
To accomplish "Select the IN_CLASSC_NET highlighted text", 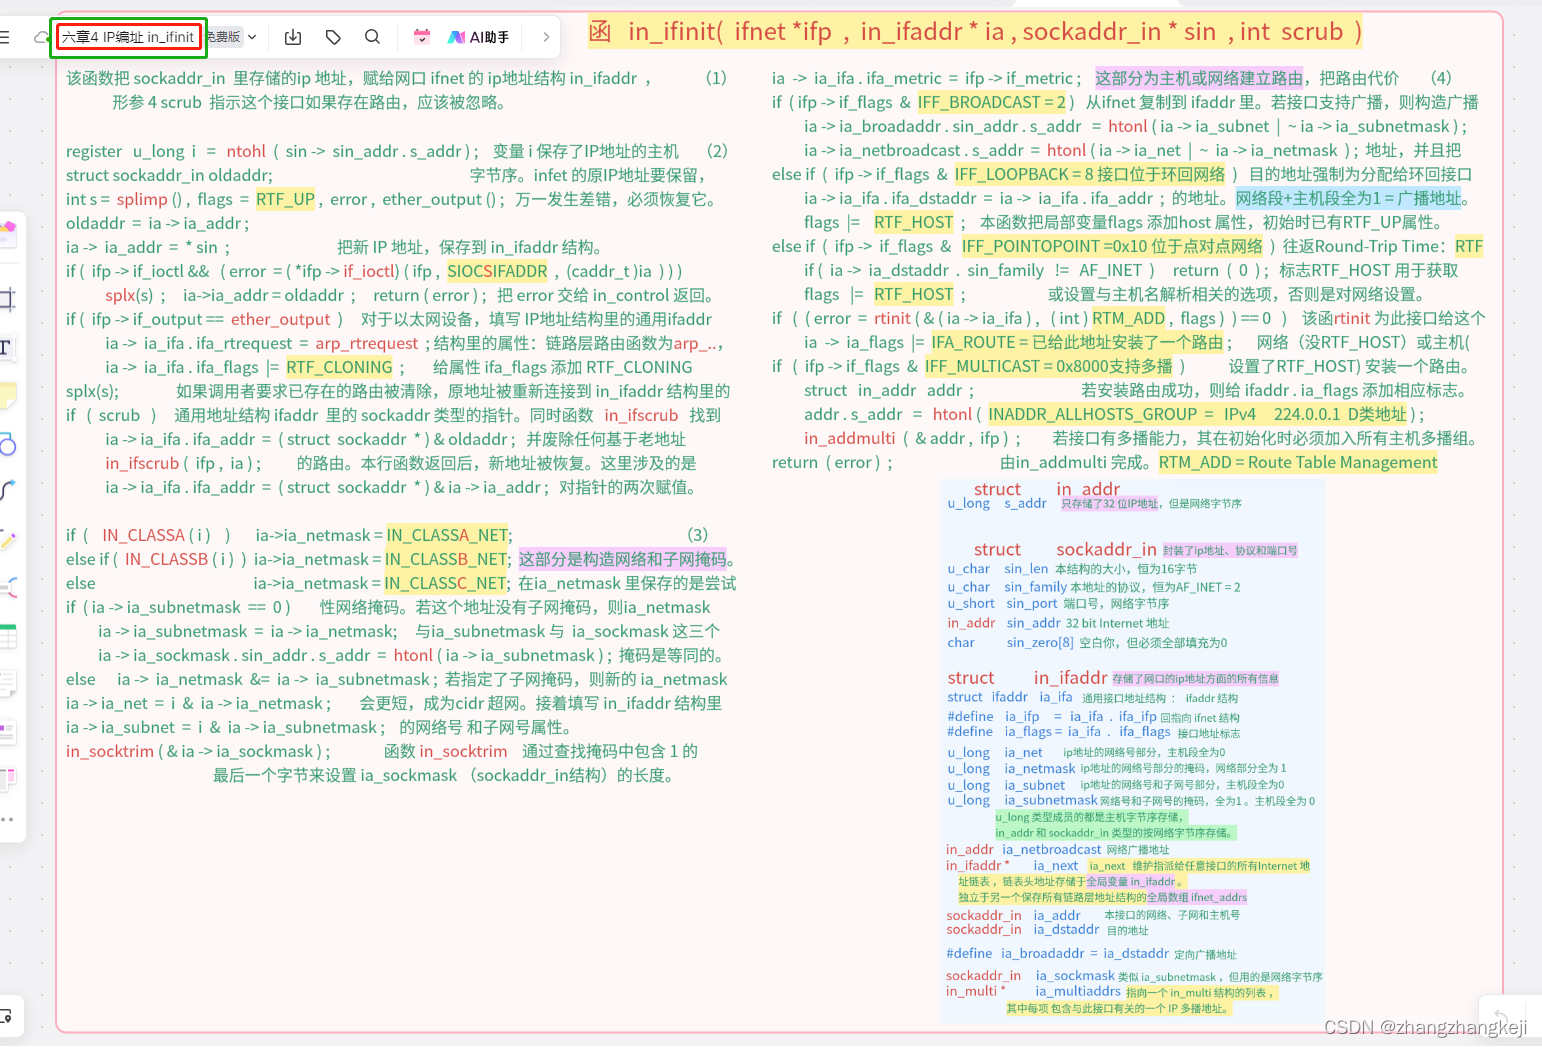I will pyautogui.click(x=445, y=583).
